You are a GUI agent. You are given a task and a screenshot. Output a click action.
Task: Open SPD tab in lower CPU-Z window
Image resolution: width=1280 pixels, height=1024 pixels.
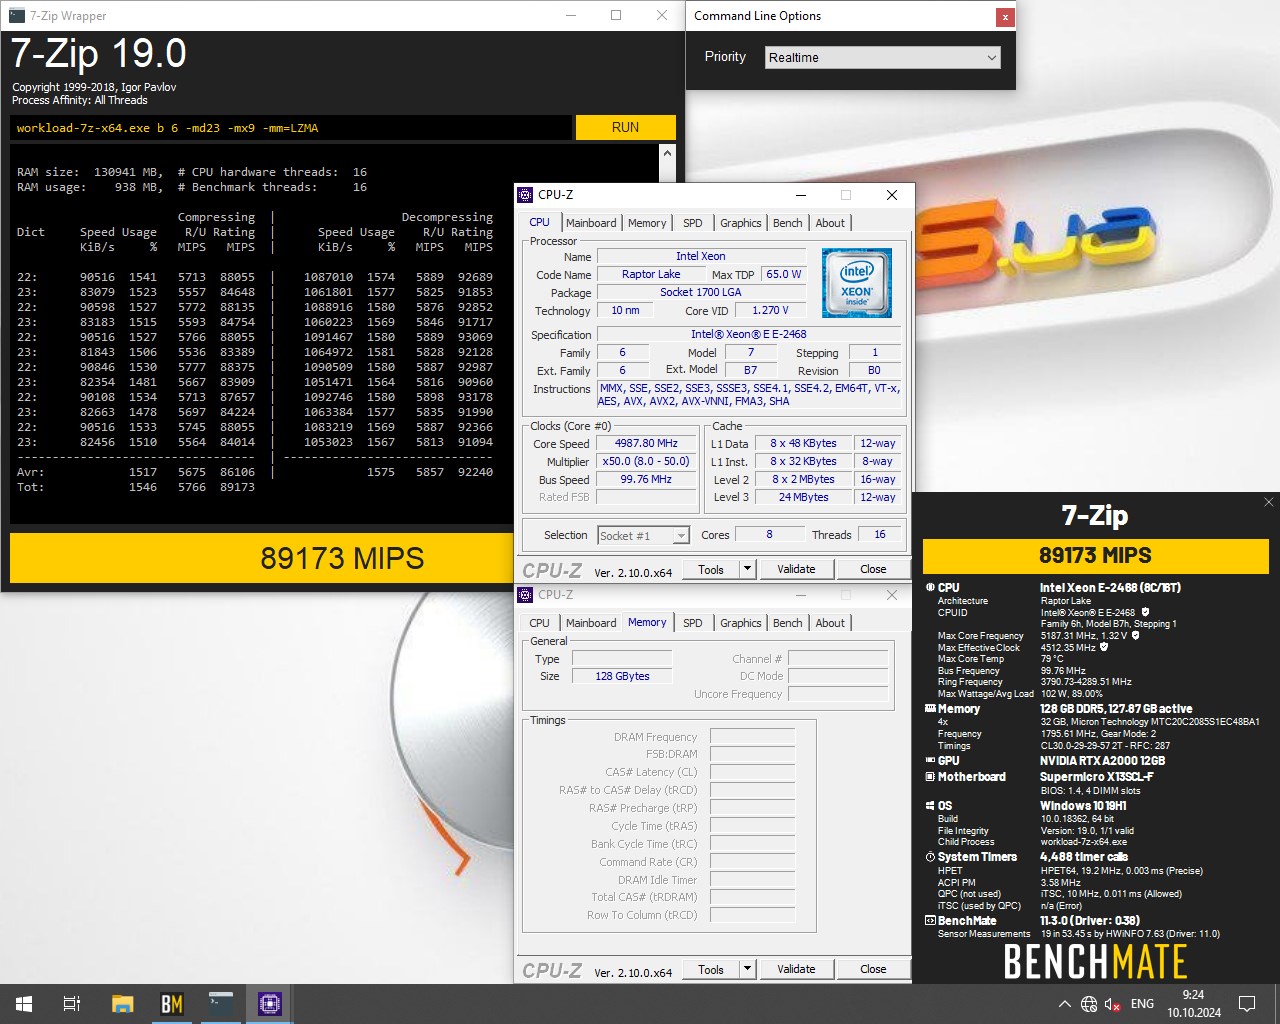(x=693, y=623)
